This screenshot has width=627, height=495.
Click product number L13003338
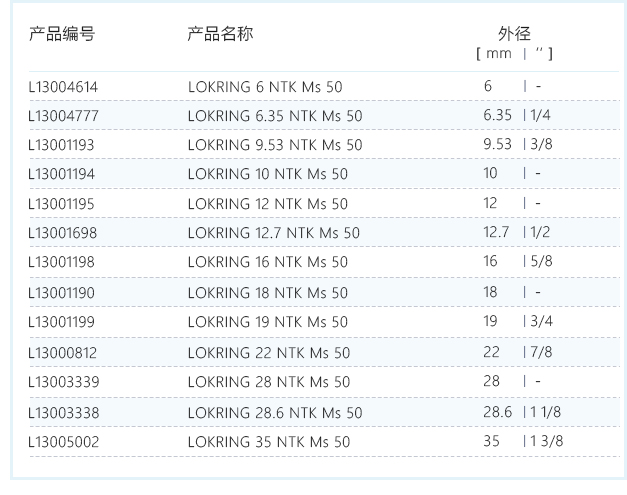click(x=64, y=413)
